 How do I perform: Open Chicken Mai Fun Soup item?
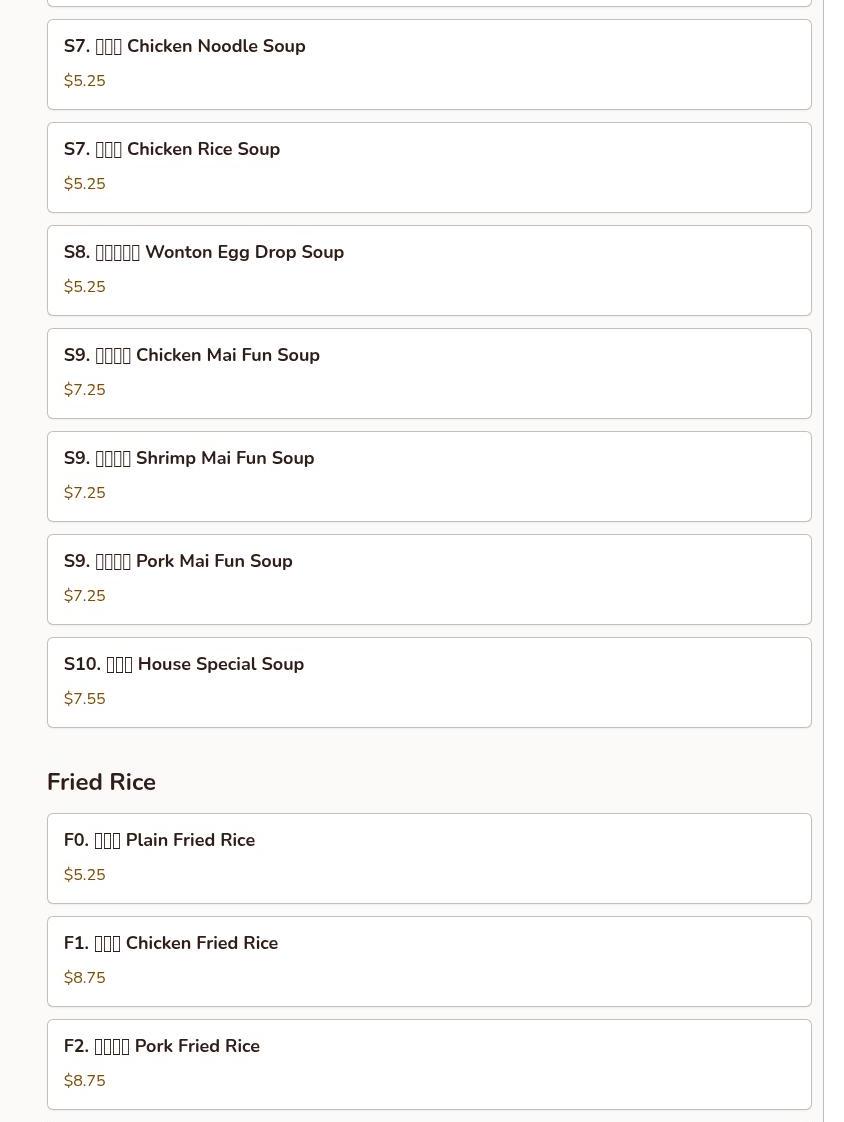[429, 373]
